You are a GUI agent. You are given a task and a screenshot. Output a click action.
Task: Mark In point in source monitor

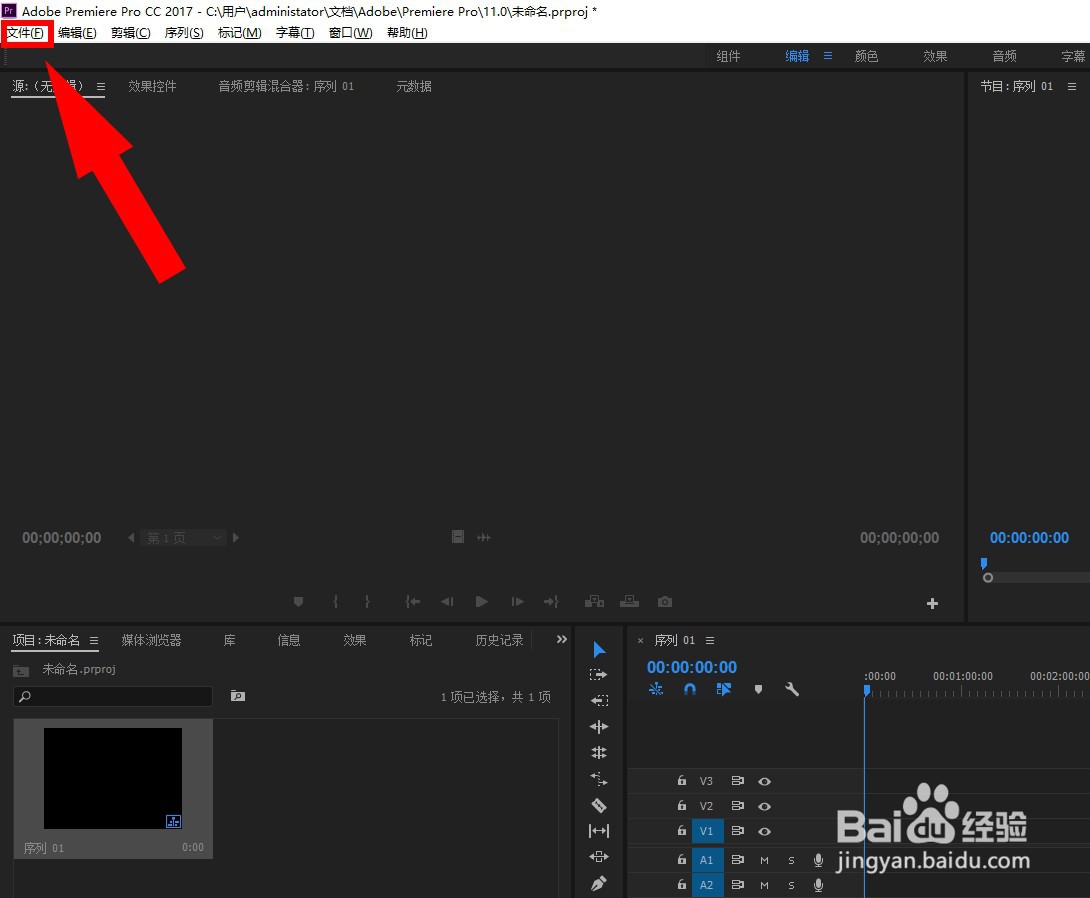coord(336,602)
